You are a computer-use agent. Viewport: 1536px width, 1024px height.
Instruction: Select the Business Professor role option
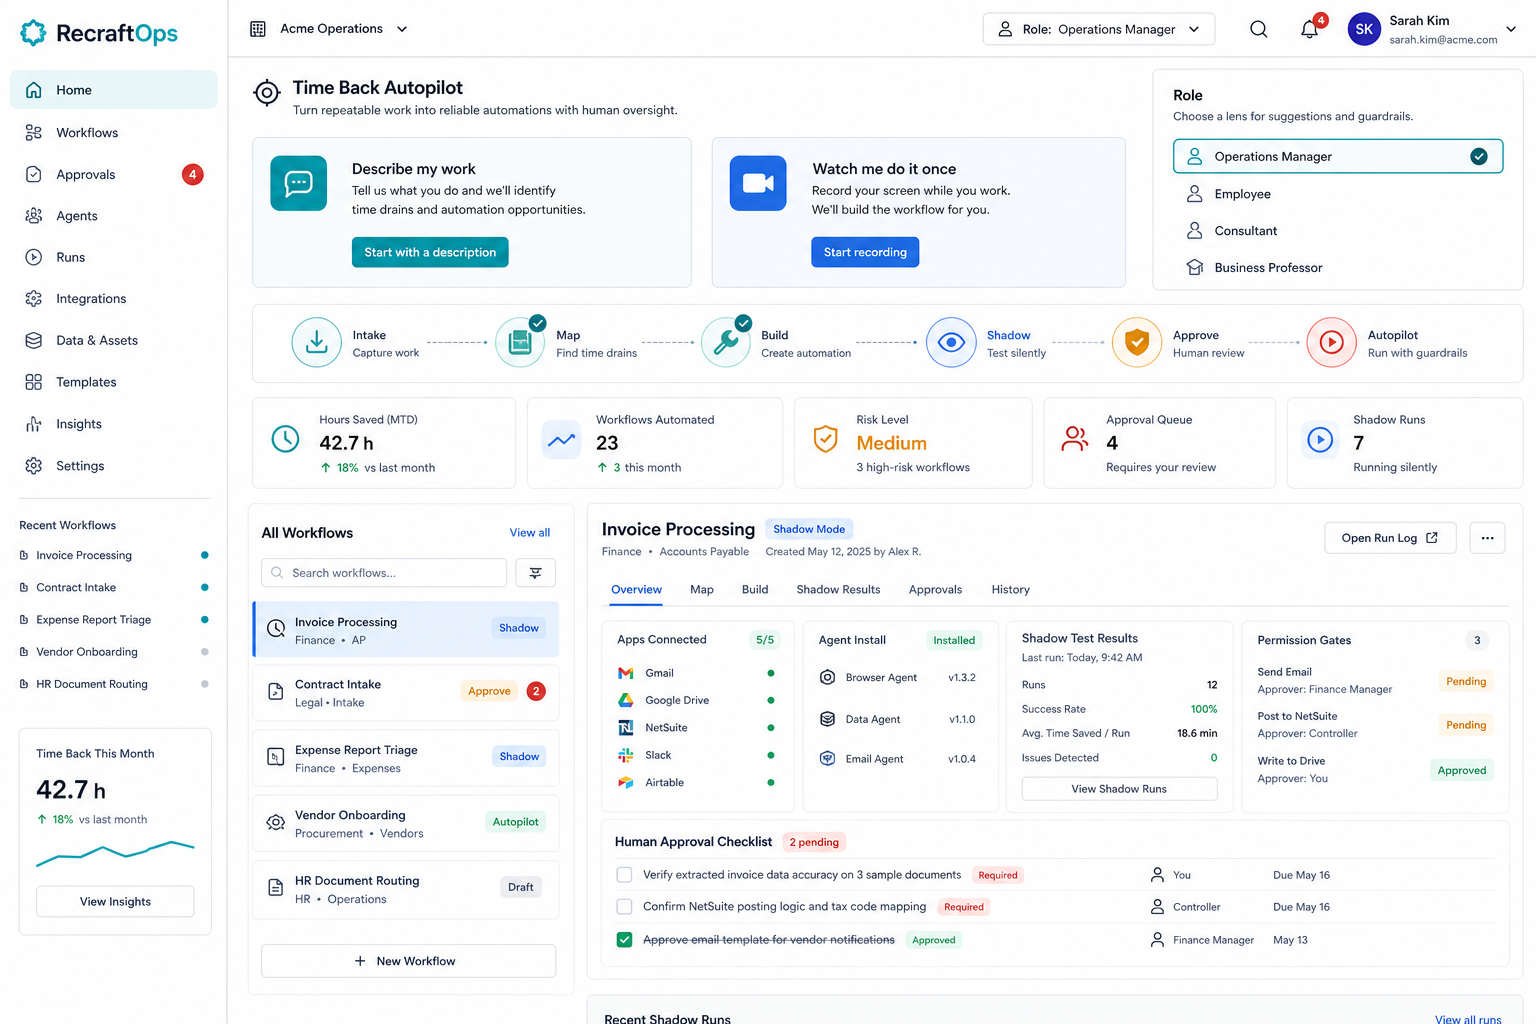point(1338,268)
